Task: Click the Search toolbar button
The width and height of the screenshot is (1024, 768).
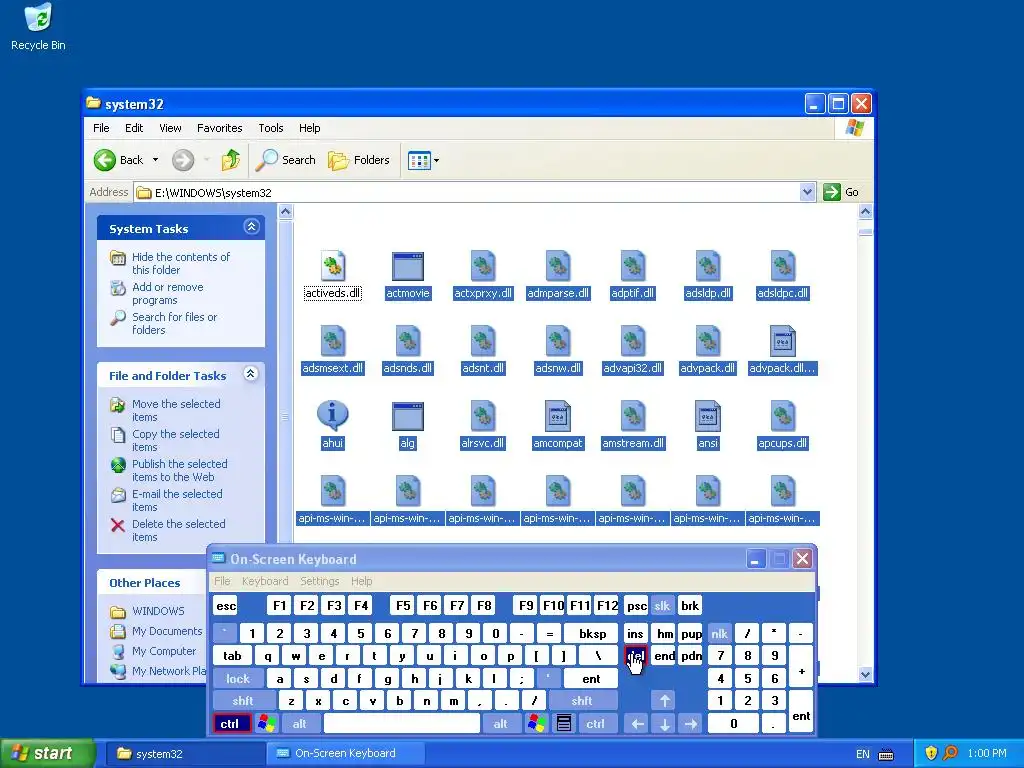Action: (286, 160)
